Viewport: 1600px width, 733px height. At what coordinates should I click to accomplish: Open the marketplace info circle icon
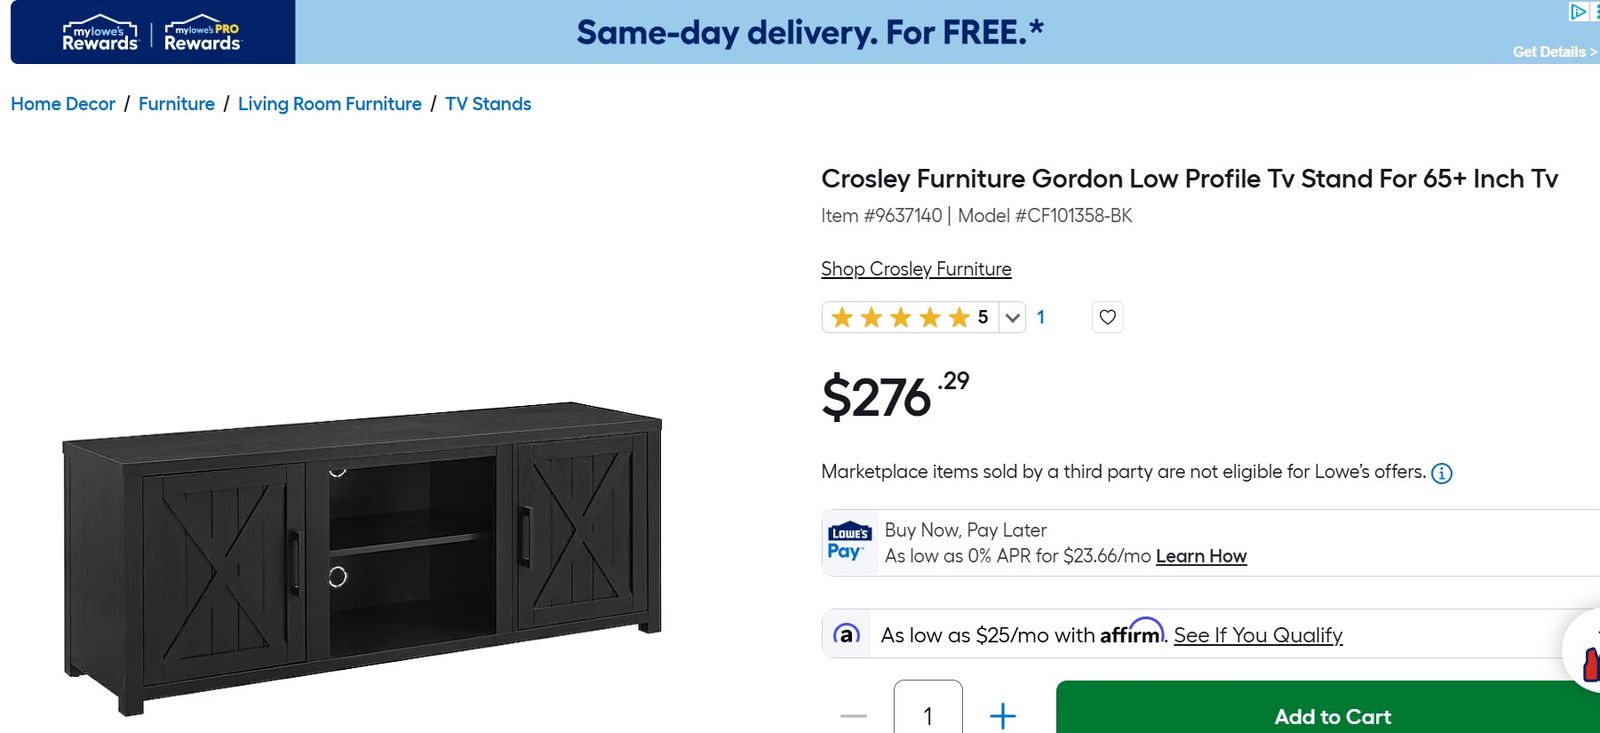point(1441,473)
